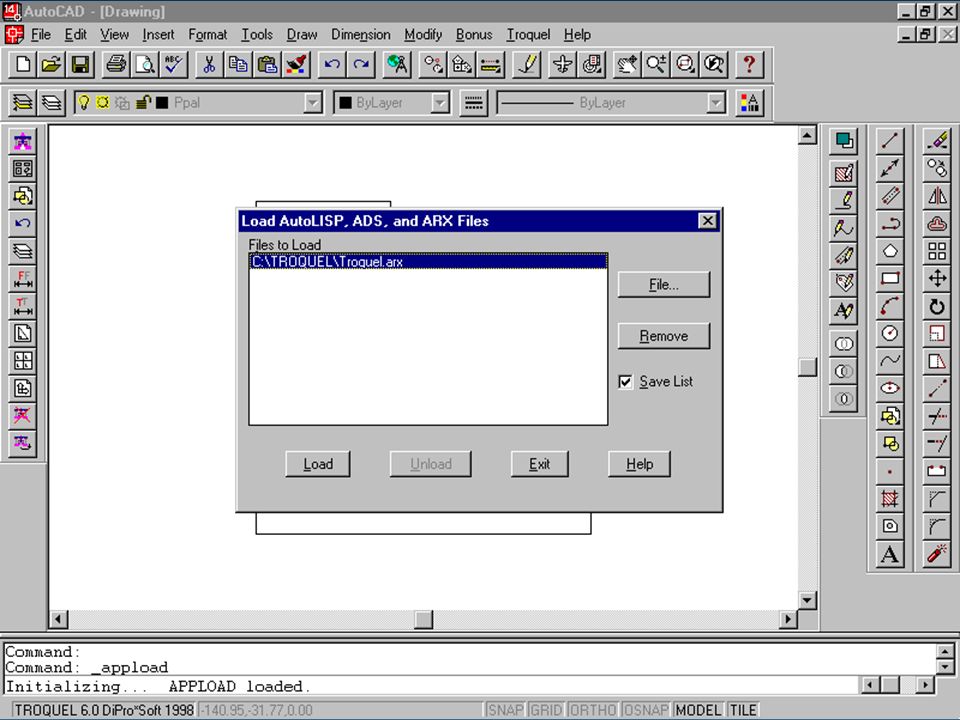This screenshot has height=720, width=960.
Task: Toggle SNAP mode in the status bar
Action: tap(505, 710)
